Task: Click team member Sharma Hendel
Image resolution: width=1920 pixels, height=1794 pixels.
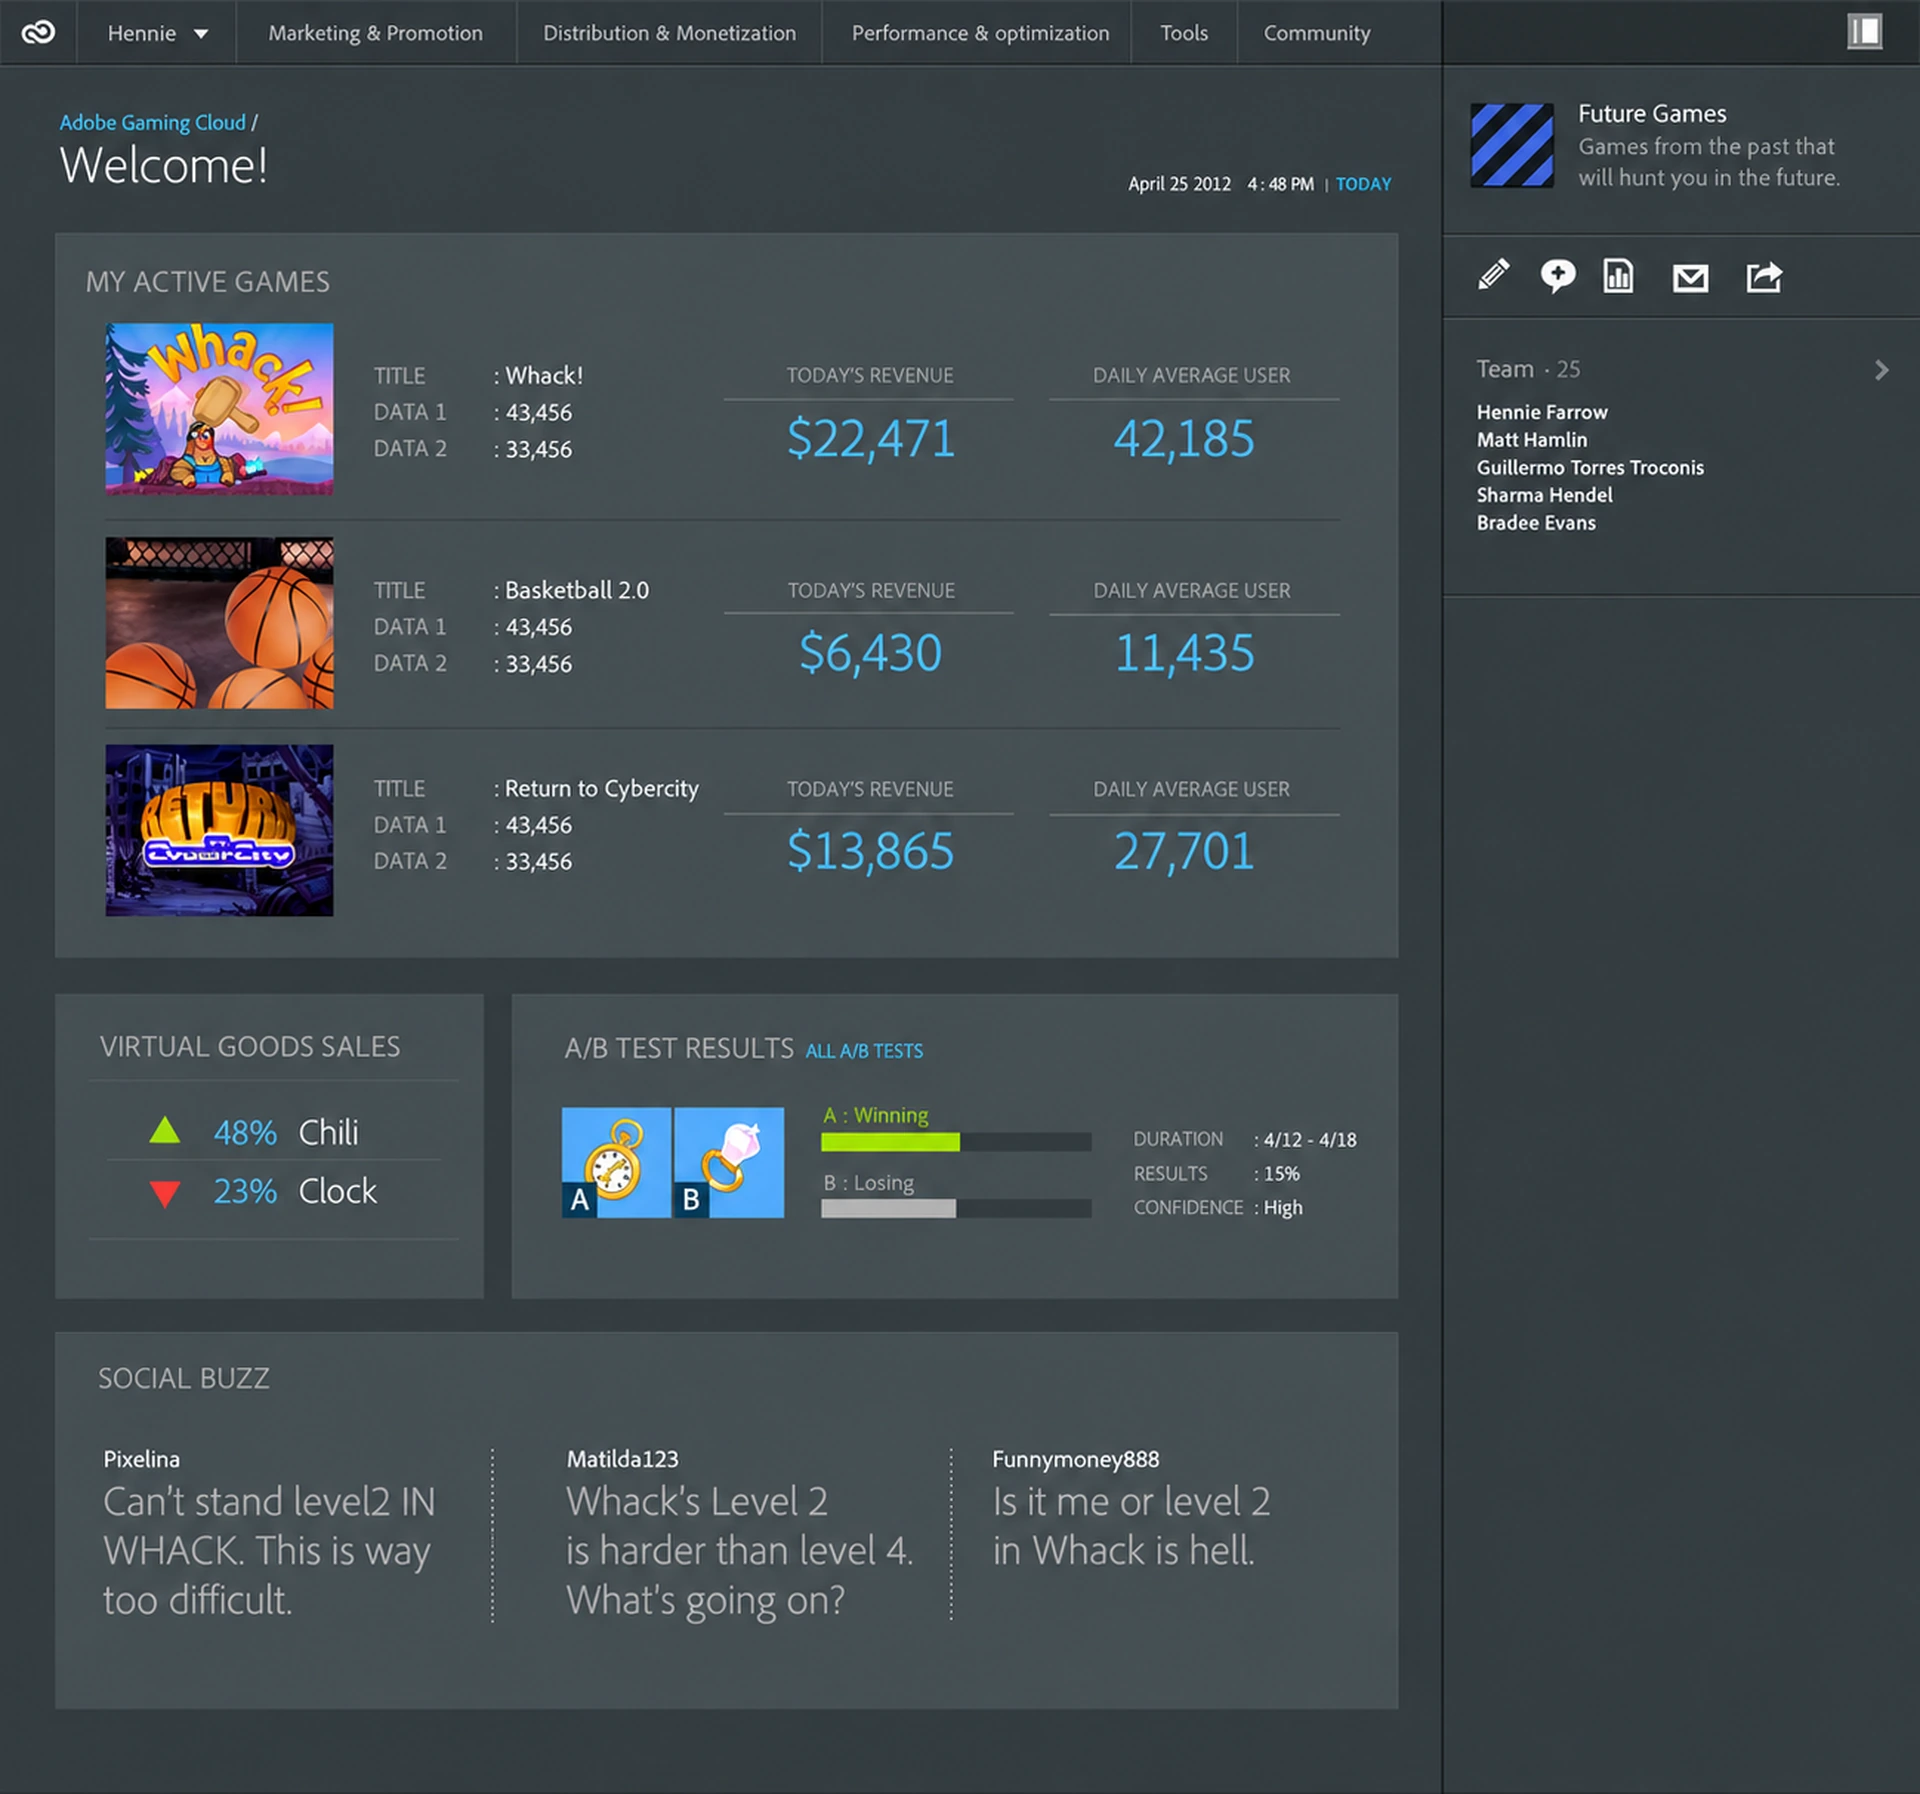Action: point(1544,495)
